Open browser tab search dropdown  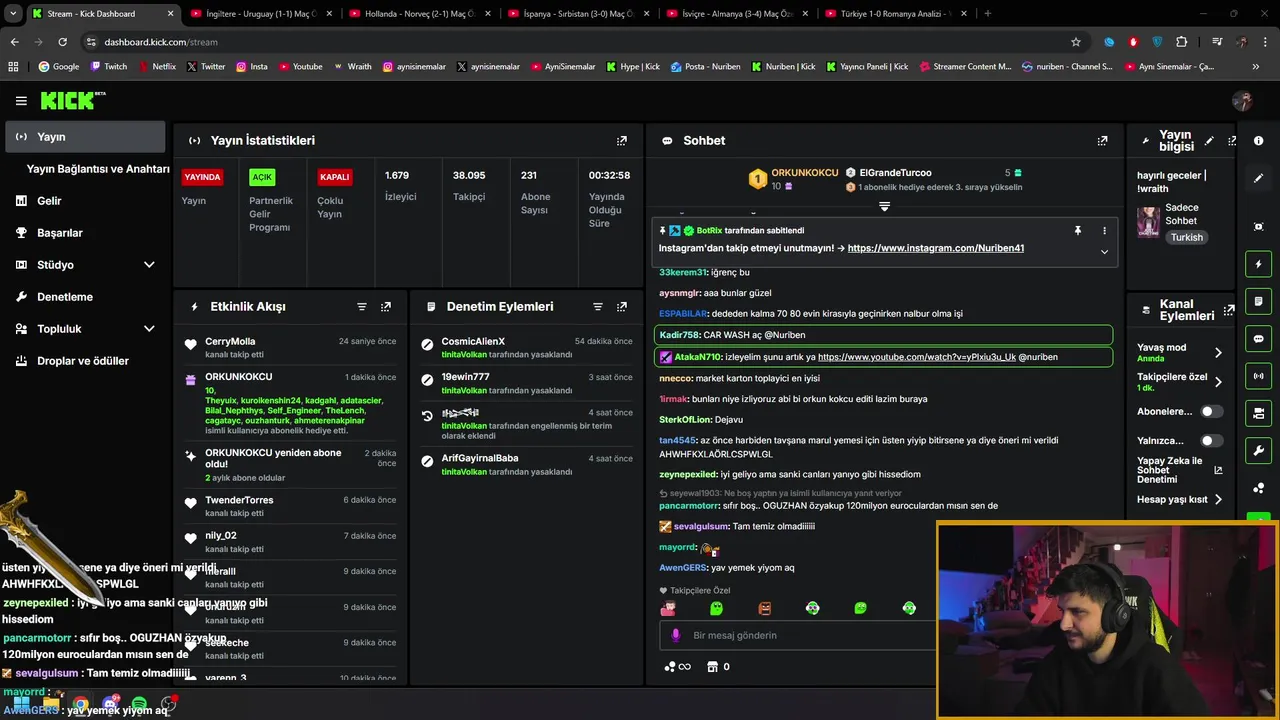[12, 14]
